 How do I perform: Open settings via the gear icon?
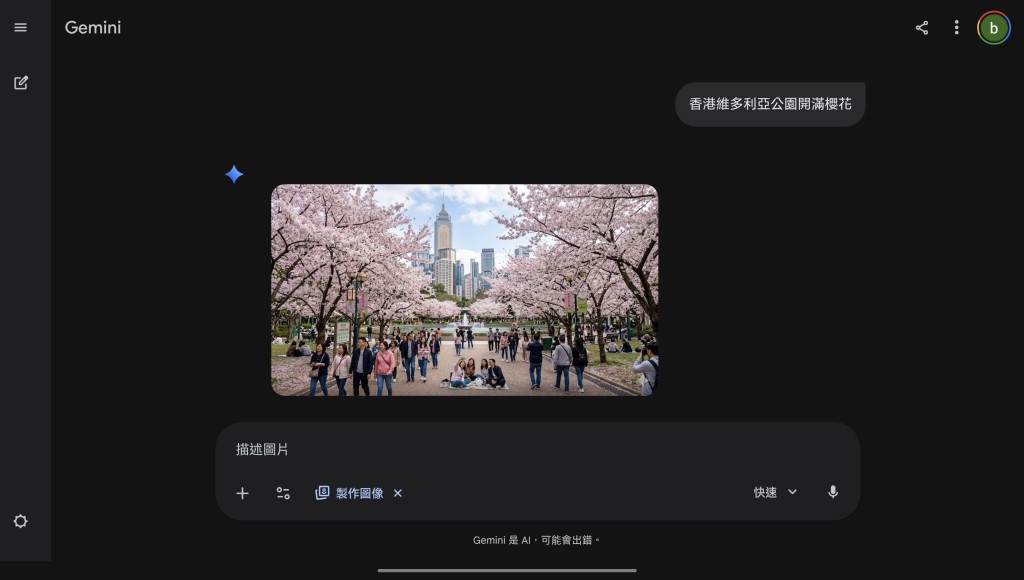(x=20, y=521)
